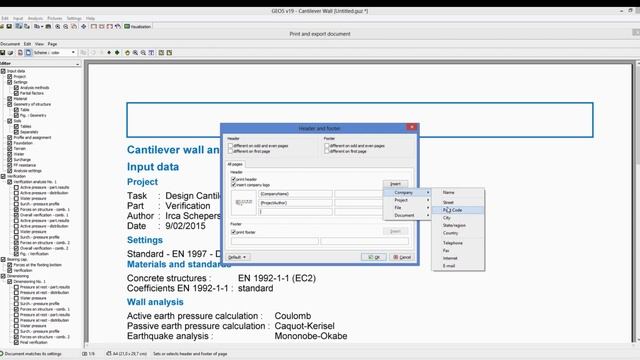Collapse the Editor panel dropdown arrow
This screenshot has height=360, width=640.
(x=78, y=64)
